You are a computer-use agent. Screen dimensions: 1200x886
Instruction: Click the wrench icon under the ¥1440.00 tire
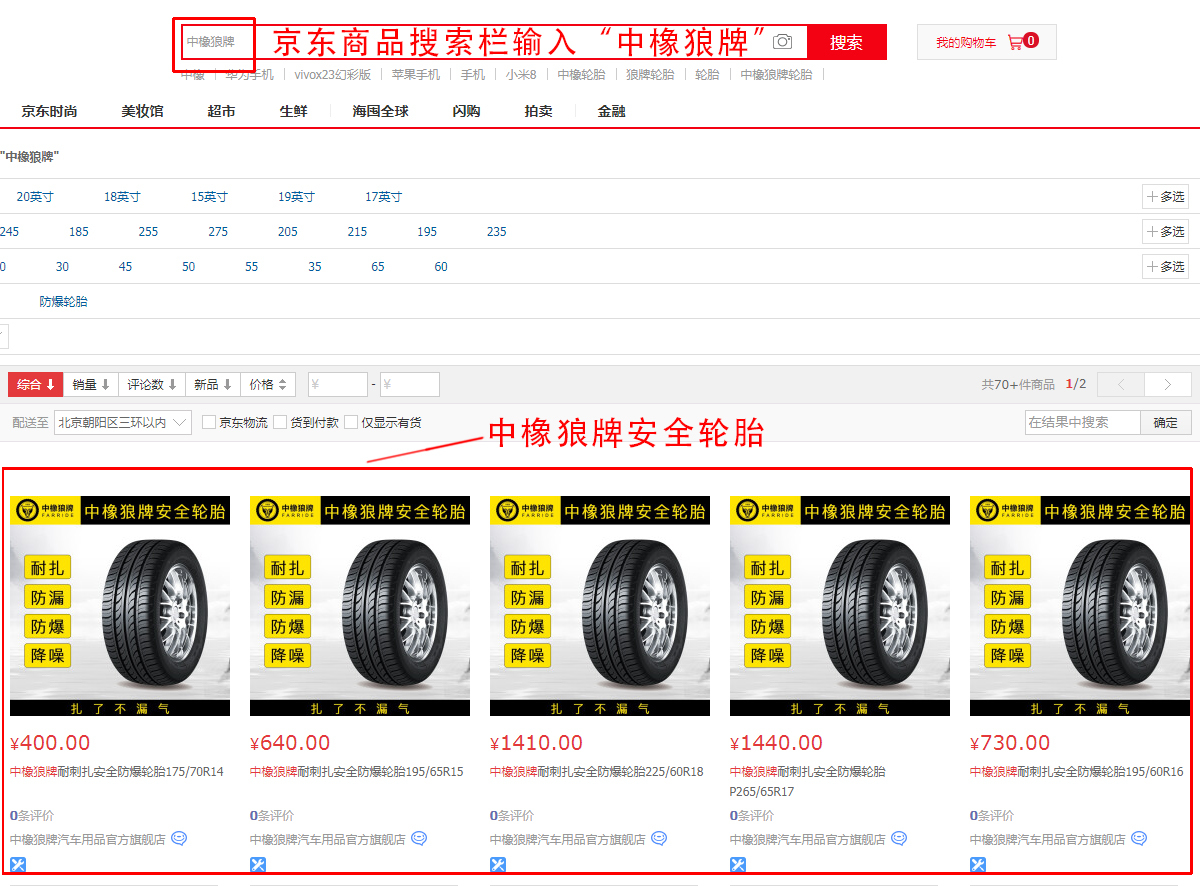[x=738, y=864]
